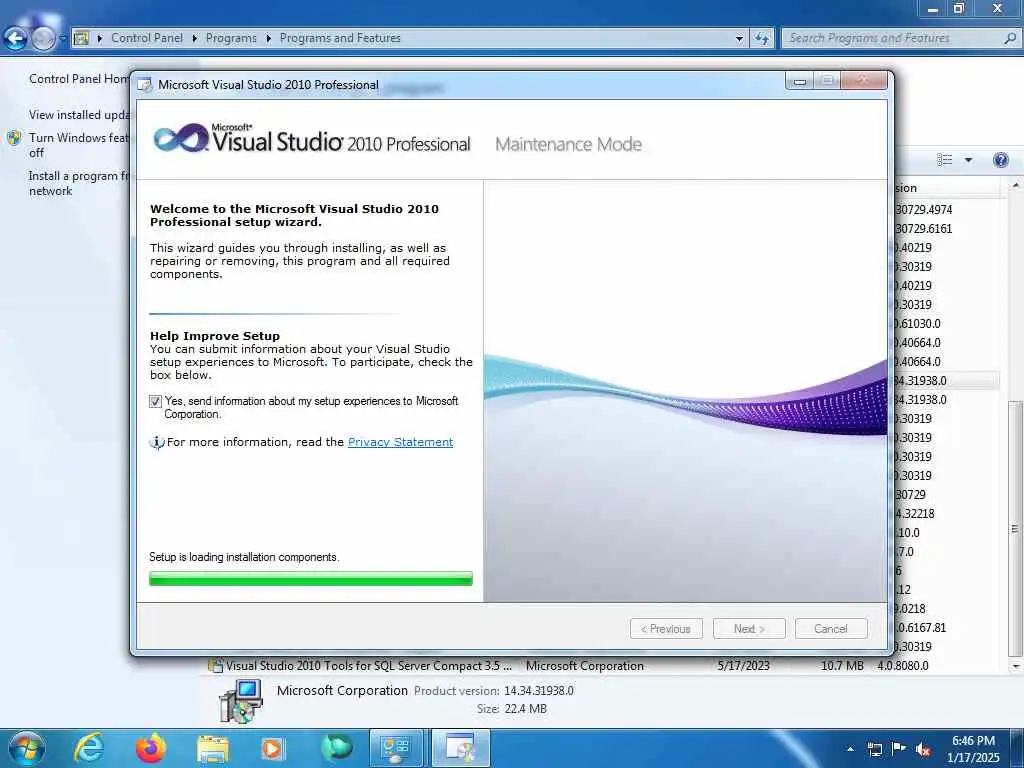Open Turn Windows features on or off

click(x=79, y=145)
